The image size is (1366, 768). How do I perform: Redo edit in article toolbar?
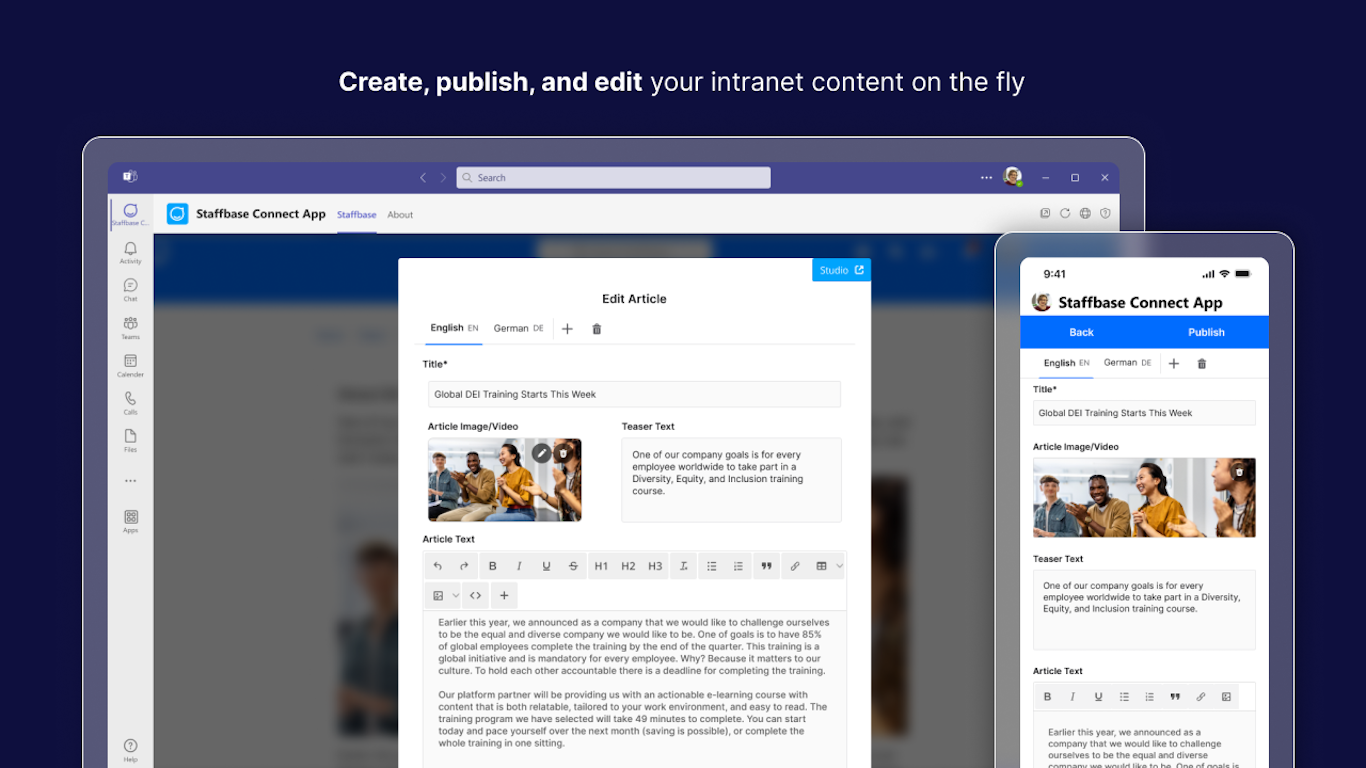click(464, 566)
